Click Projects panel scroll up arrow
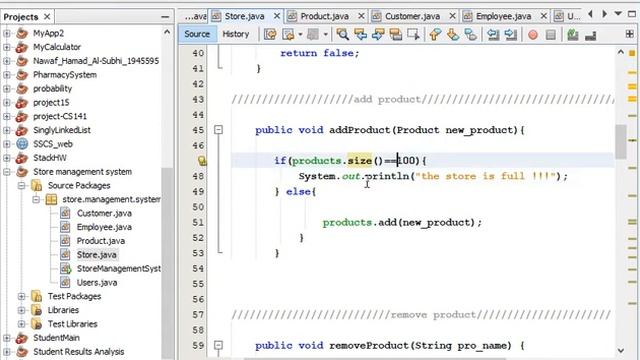640x360 pixels. 167,32
